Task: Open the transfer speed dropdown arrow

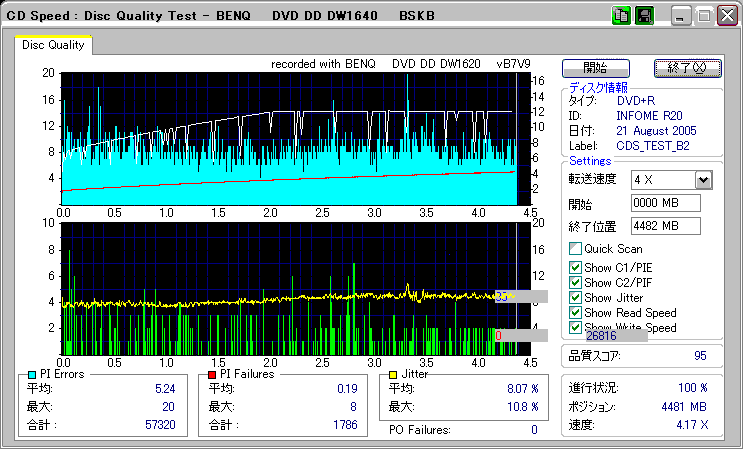Action: click(703, 180)
